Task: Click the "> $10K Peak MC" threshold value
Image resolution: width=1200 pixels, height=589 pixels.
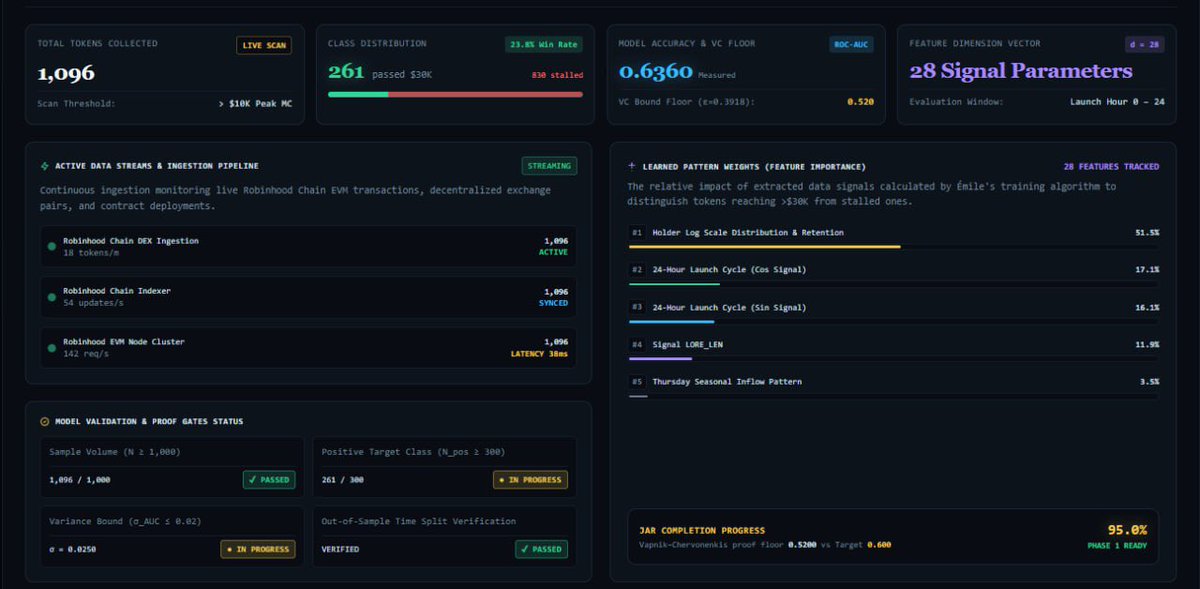Action: coord(254,103)
